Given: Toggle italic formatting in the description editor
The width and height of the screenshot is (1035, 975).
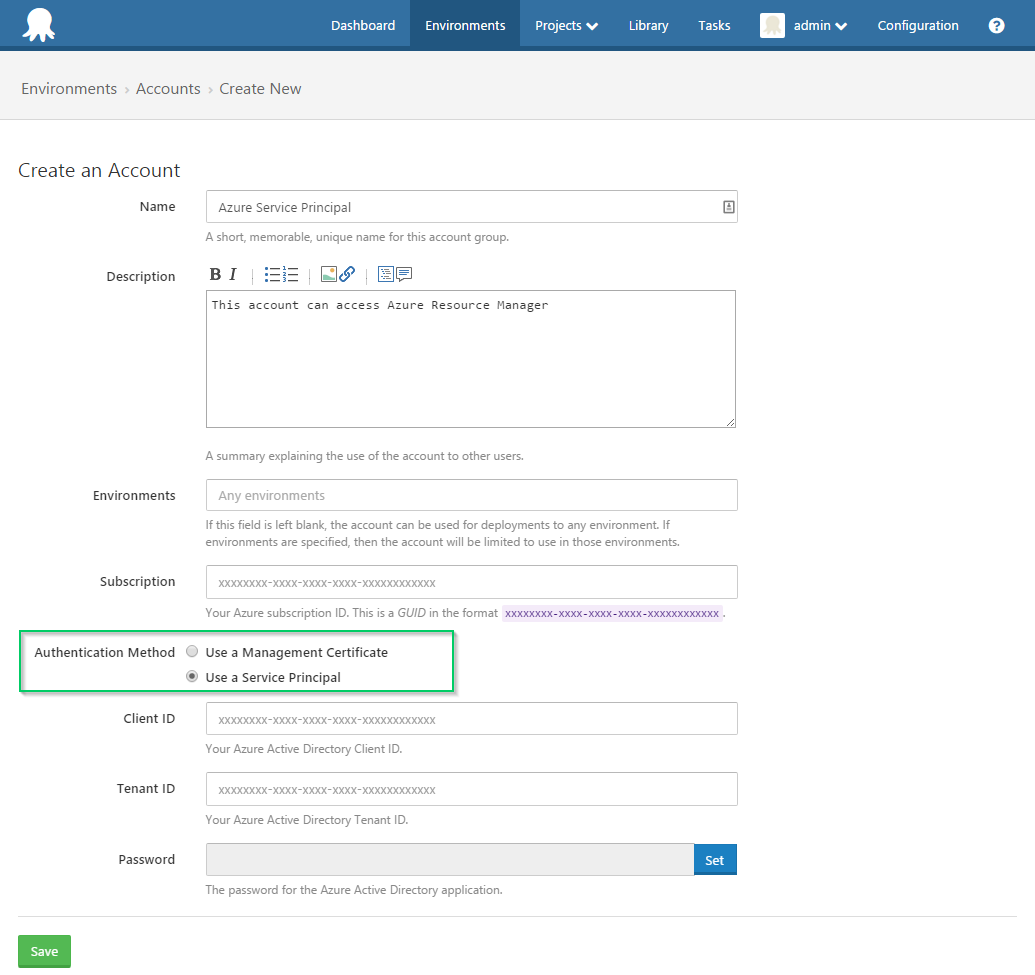Looking at the screenshot, I should pos(231,273).
